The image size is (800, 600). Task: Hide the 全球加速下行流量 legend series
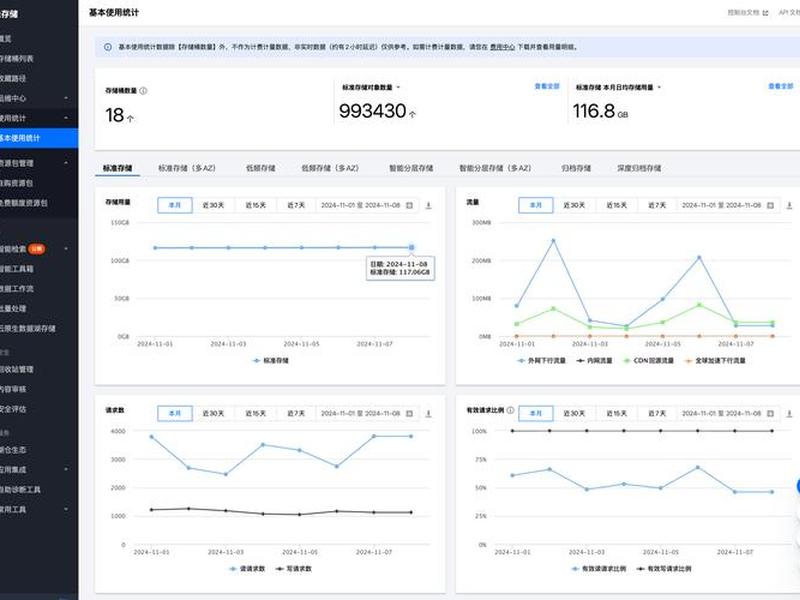coord(715,360)
